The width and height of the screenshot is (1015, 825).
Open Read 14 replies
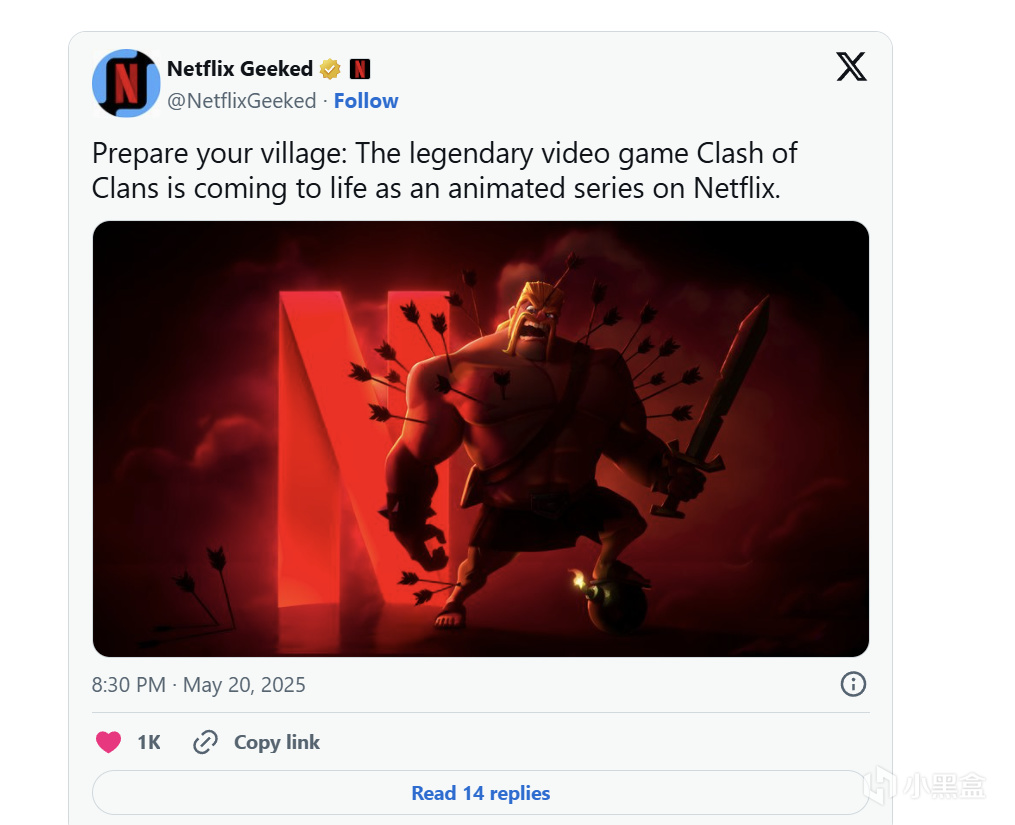[x=480, y=793]
